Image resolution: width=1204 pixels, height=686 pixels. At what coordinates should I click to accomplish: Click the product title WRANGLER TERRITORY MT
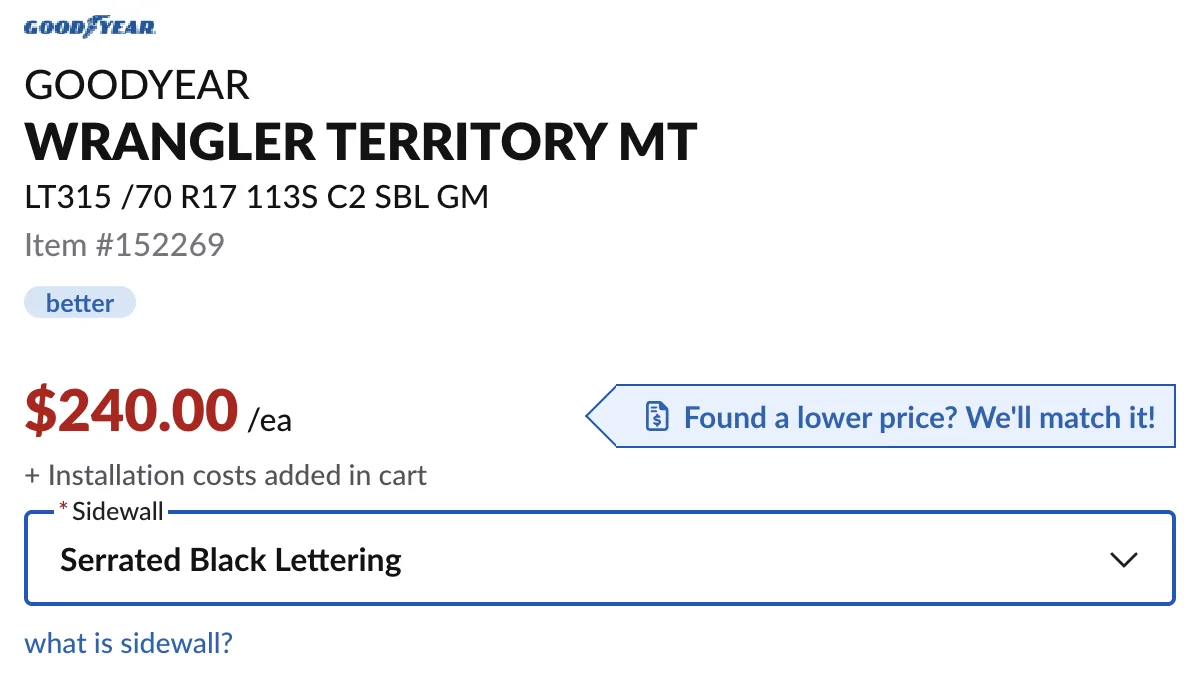[x=361, y=141]
